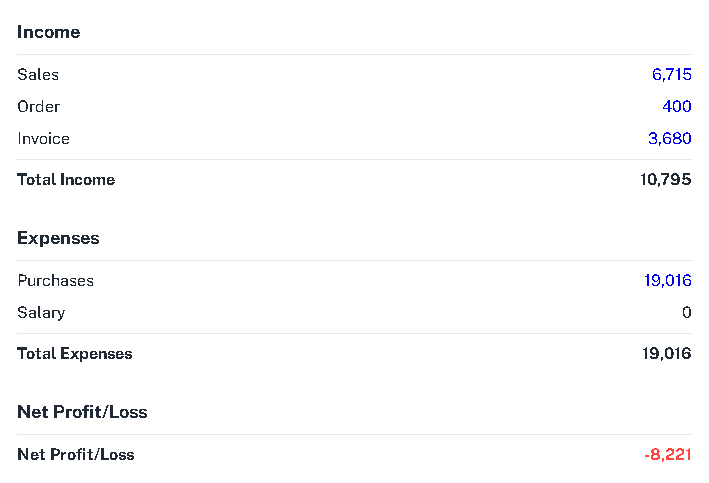Click the Order row label
Screen dimensions: 709x483
(x=38, y=106)
